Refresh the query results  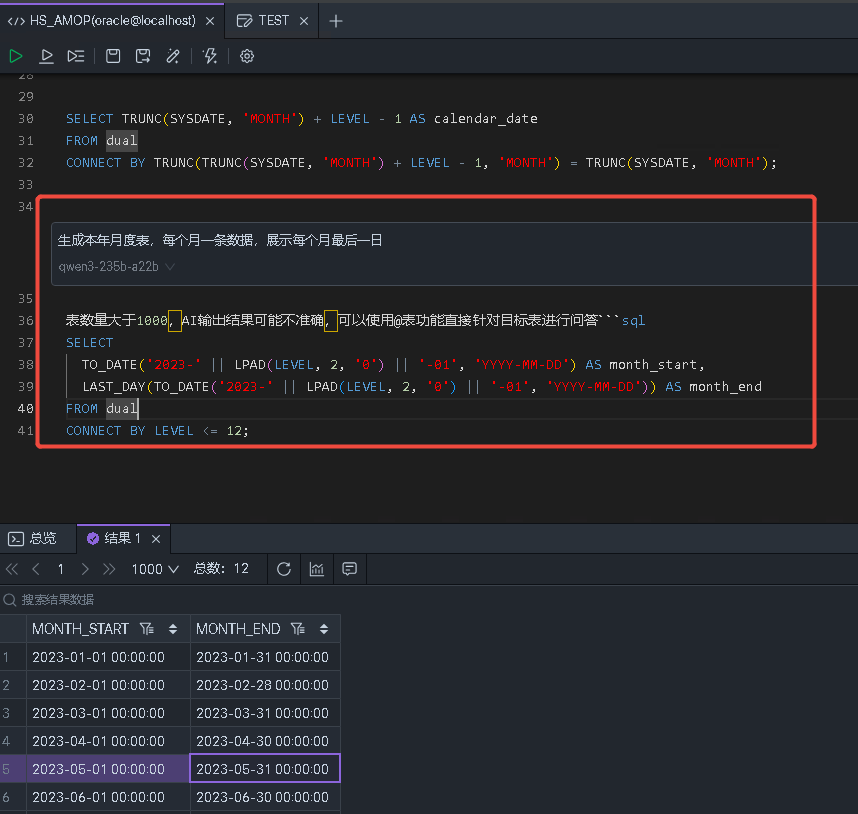(284, 569)
